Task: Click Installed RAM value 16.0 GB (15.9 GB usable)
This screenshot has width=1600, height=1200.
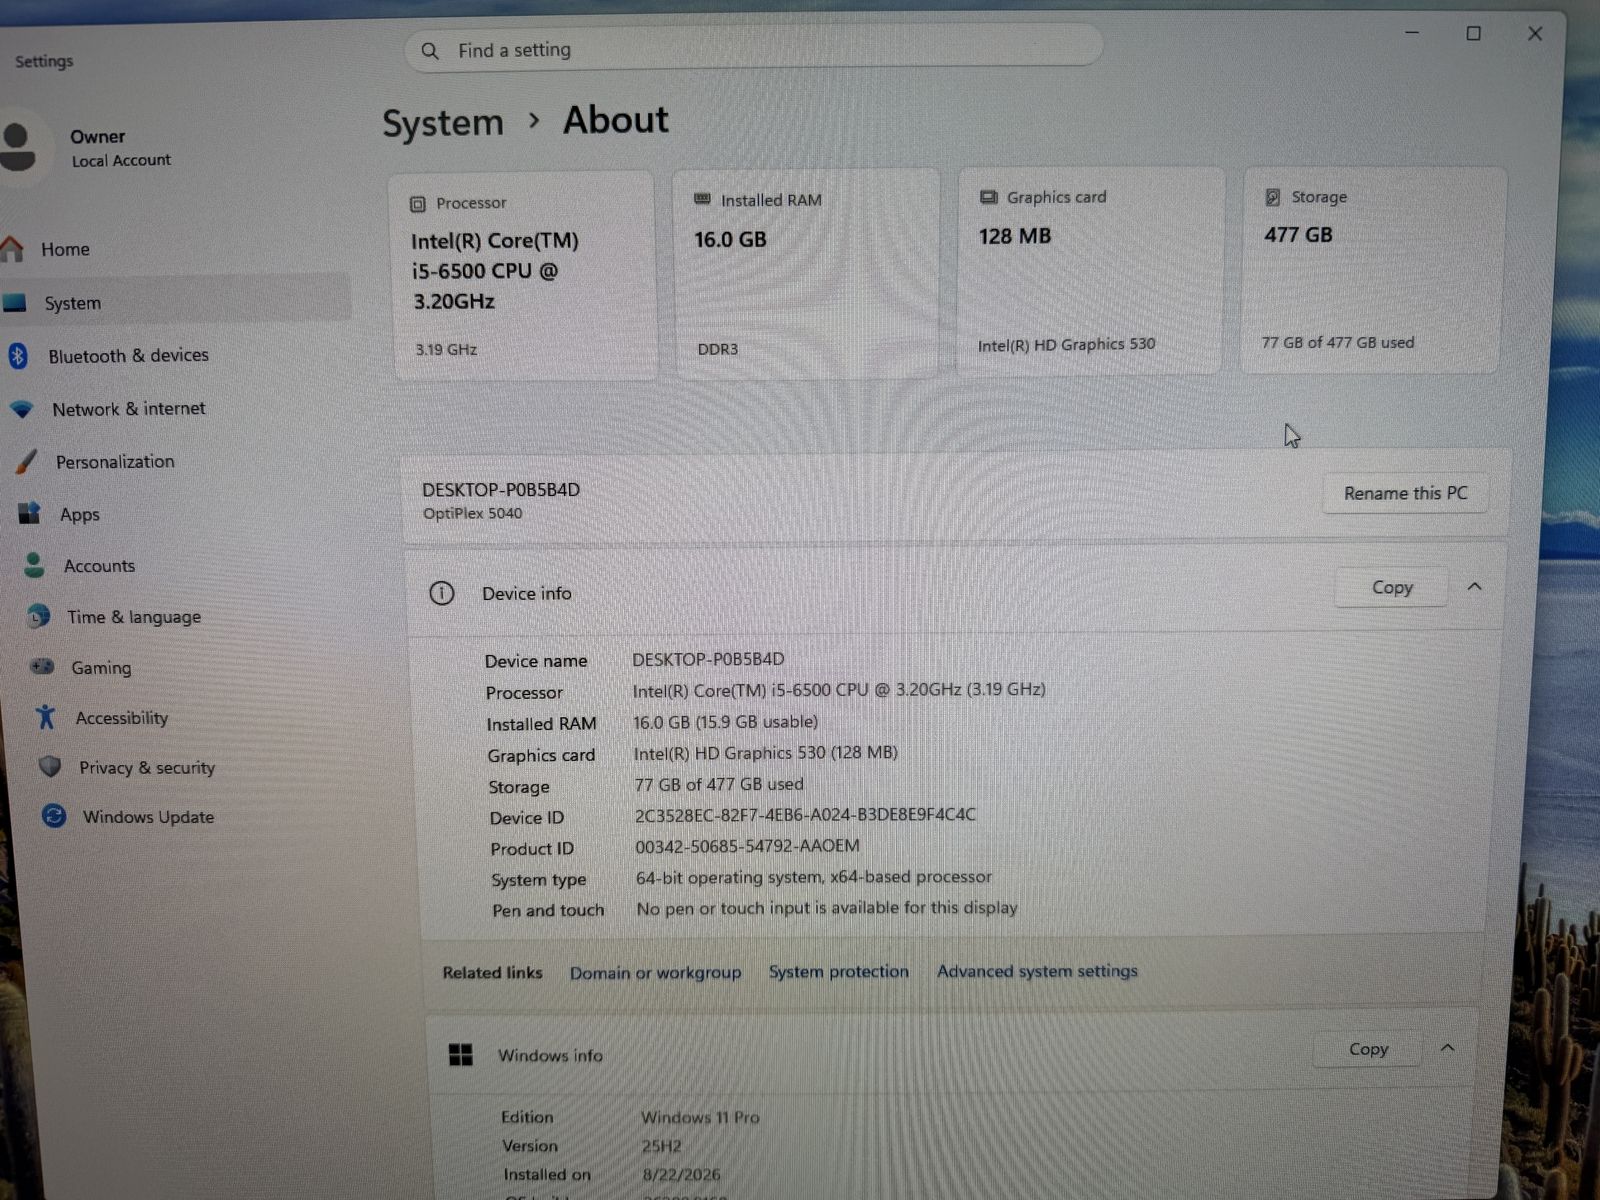Action: 726,722
